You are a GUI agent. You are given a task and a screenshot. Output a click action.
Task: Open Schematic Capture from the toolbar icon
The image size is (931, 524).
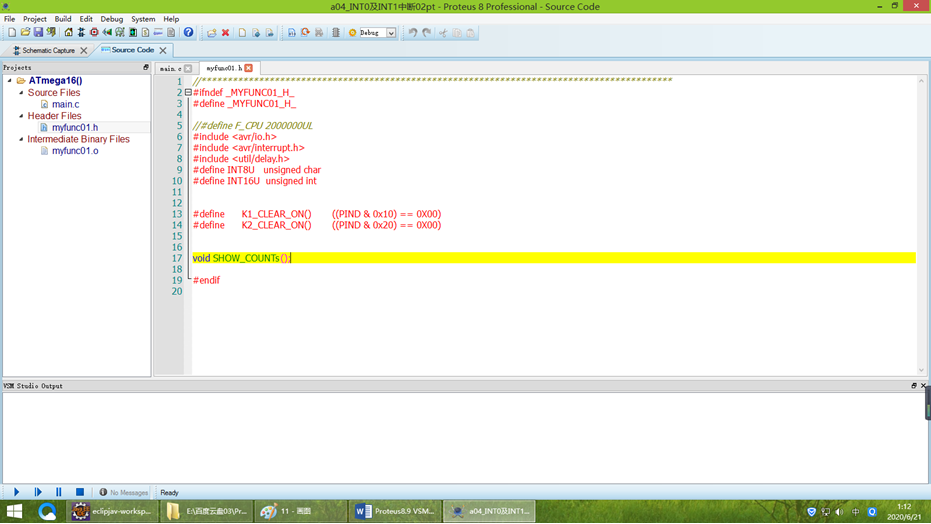81,33
